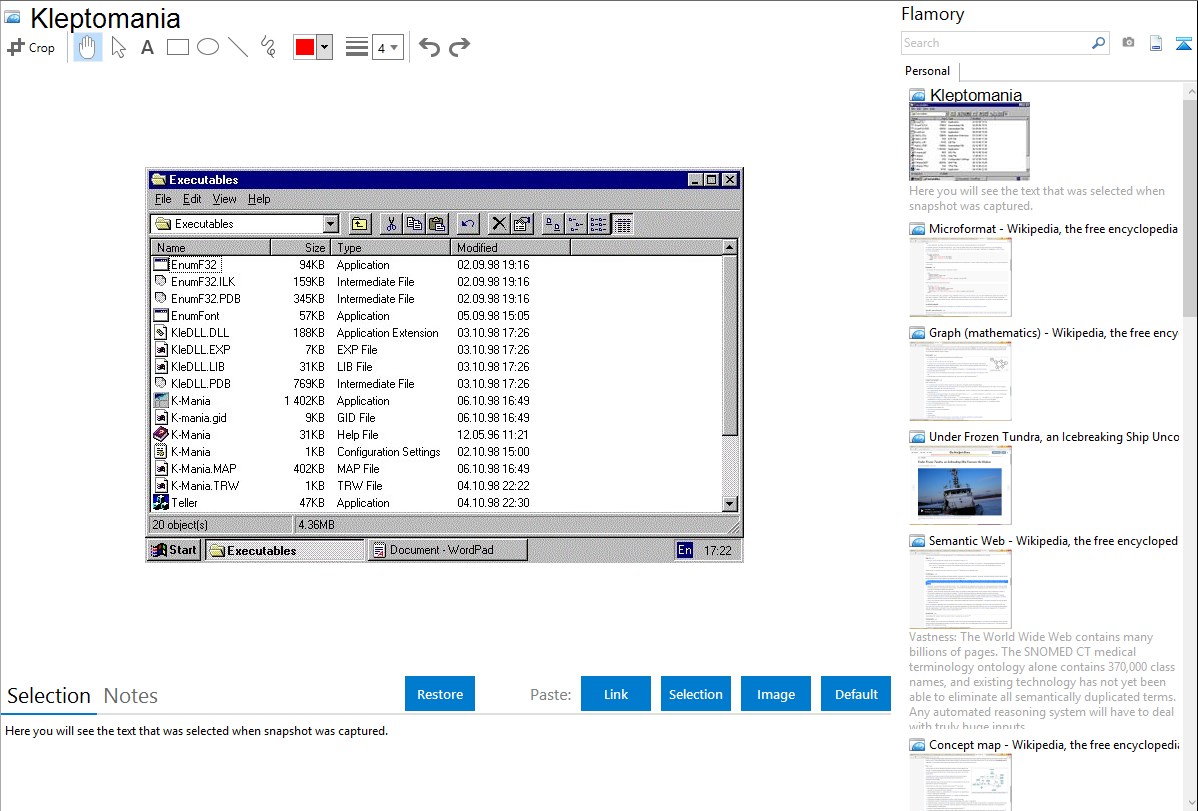Click the En language indicator
Screen dimensions: 1198x811
685,550
